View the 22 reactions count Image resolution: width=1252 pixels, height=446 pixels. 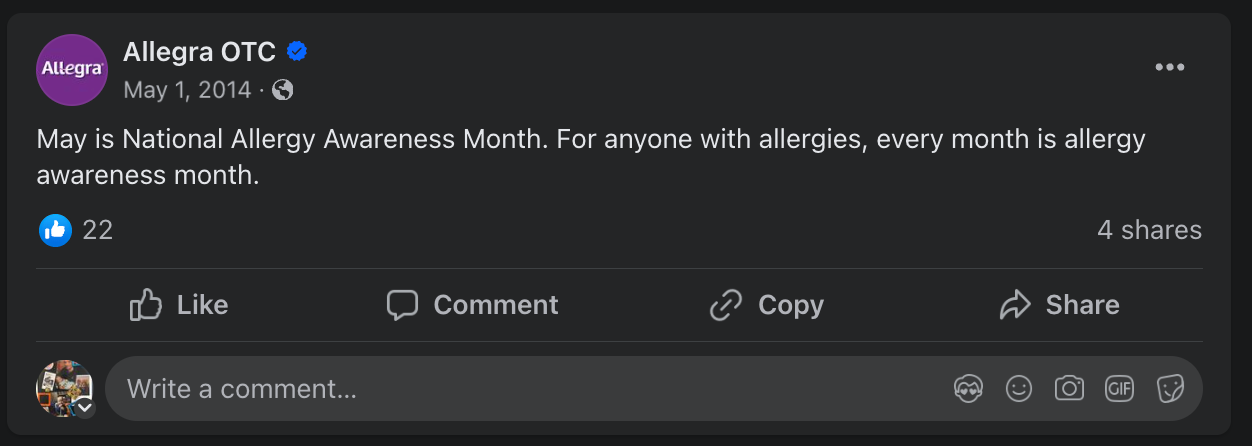(x=98, y=230)
